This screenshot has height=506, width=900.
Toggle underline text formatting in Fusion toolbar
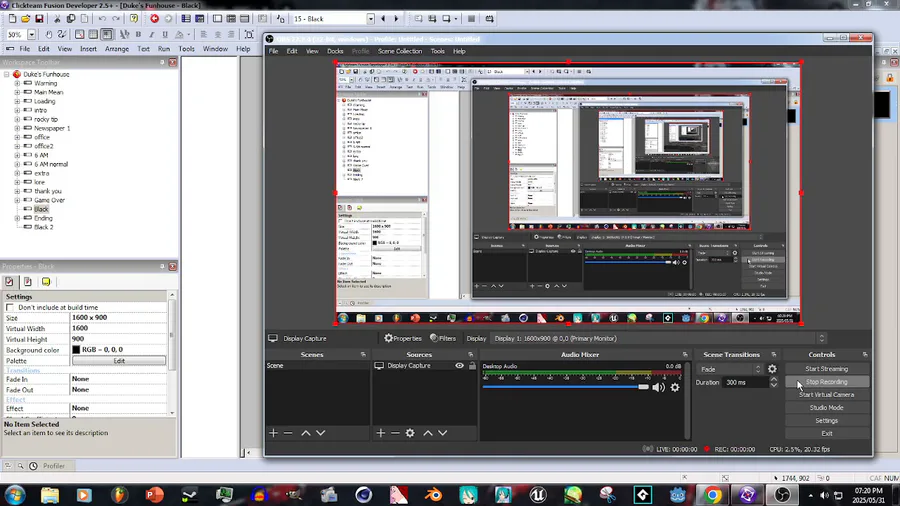[x=165, y=34]
